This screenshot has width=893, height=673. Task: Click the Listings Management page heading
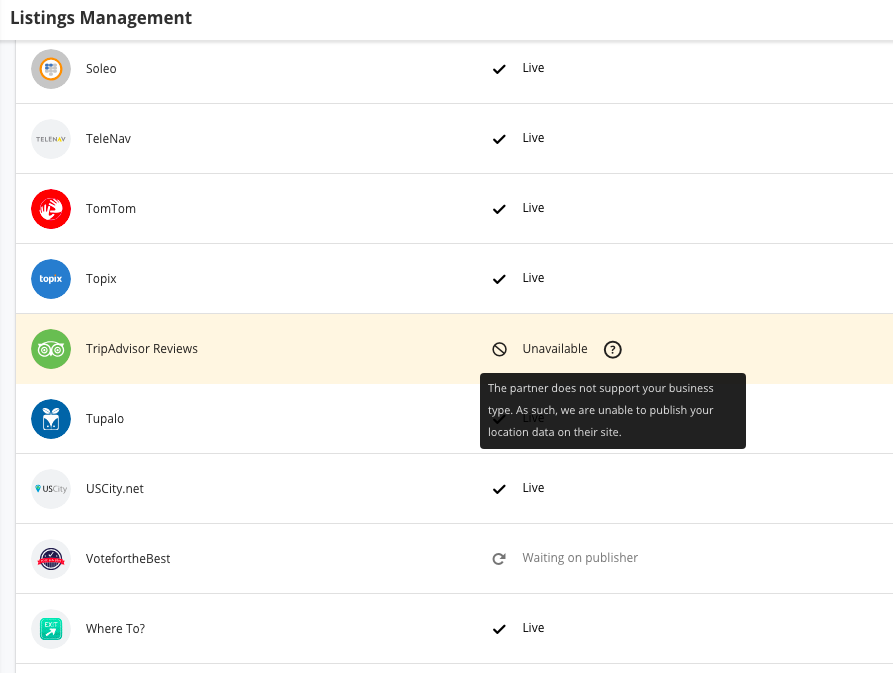click(101, 18)
